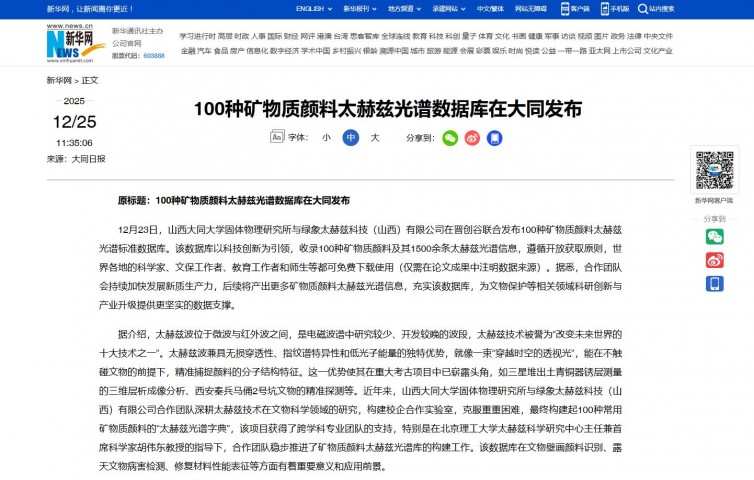Click the WeChat share icon under the headline

click(450, 138)
